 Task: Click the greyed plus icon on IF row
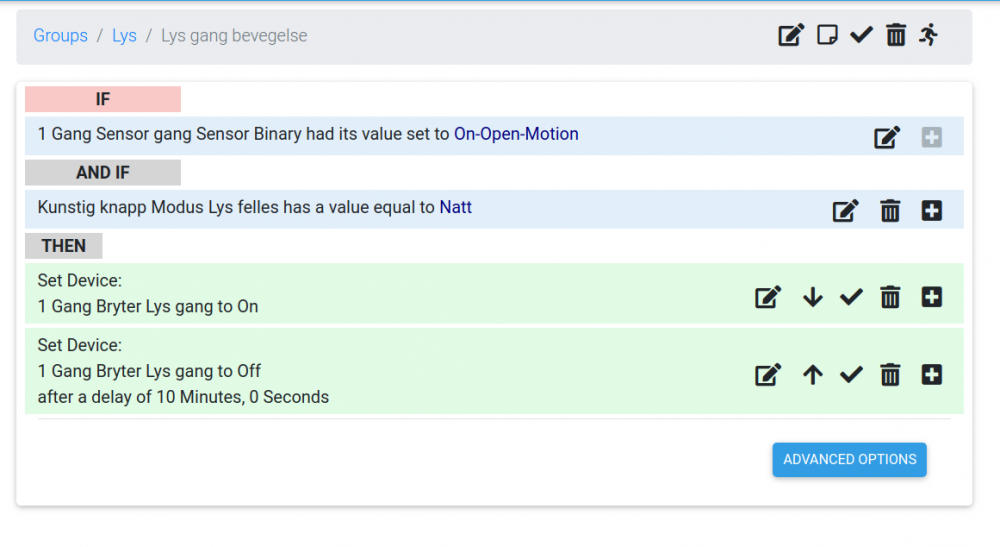(931, 138)
